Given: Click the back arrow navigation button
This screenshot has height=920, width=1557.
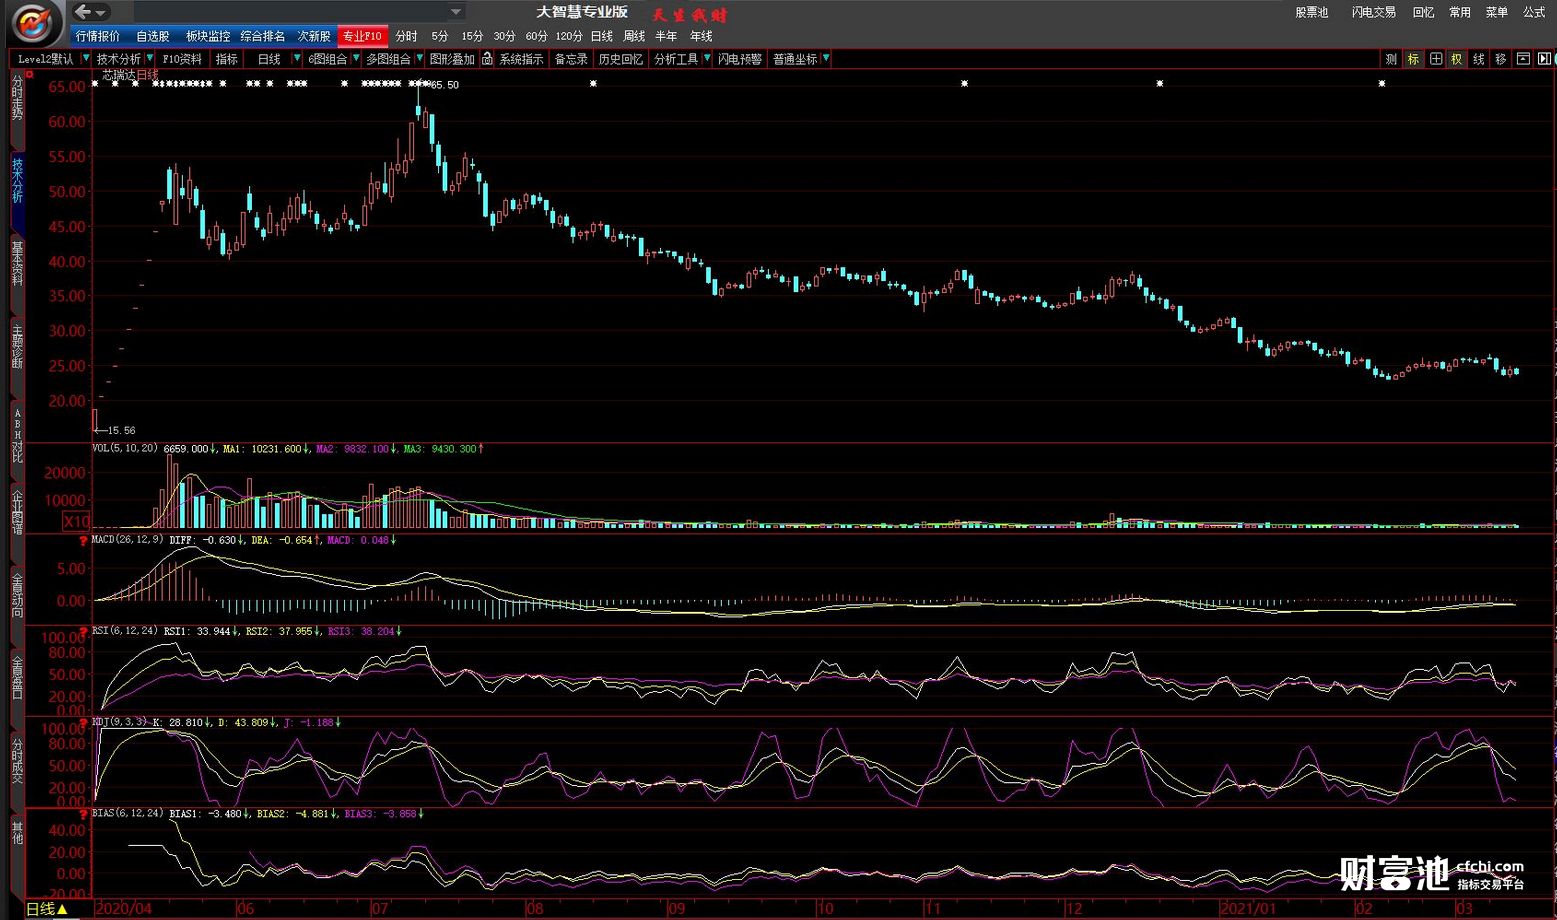Looking at the screenshot, I should coord(83,12).
